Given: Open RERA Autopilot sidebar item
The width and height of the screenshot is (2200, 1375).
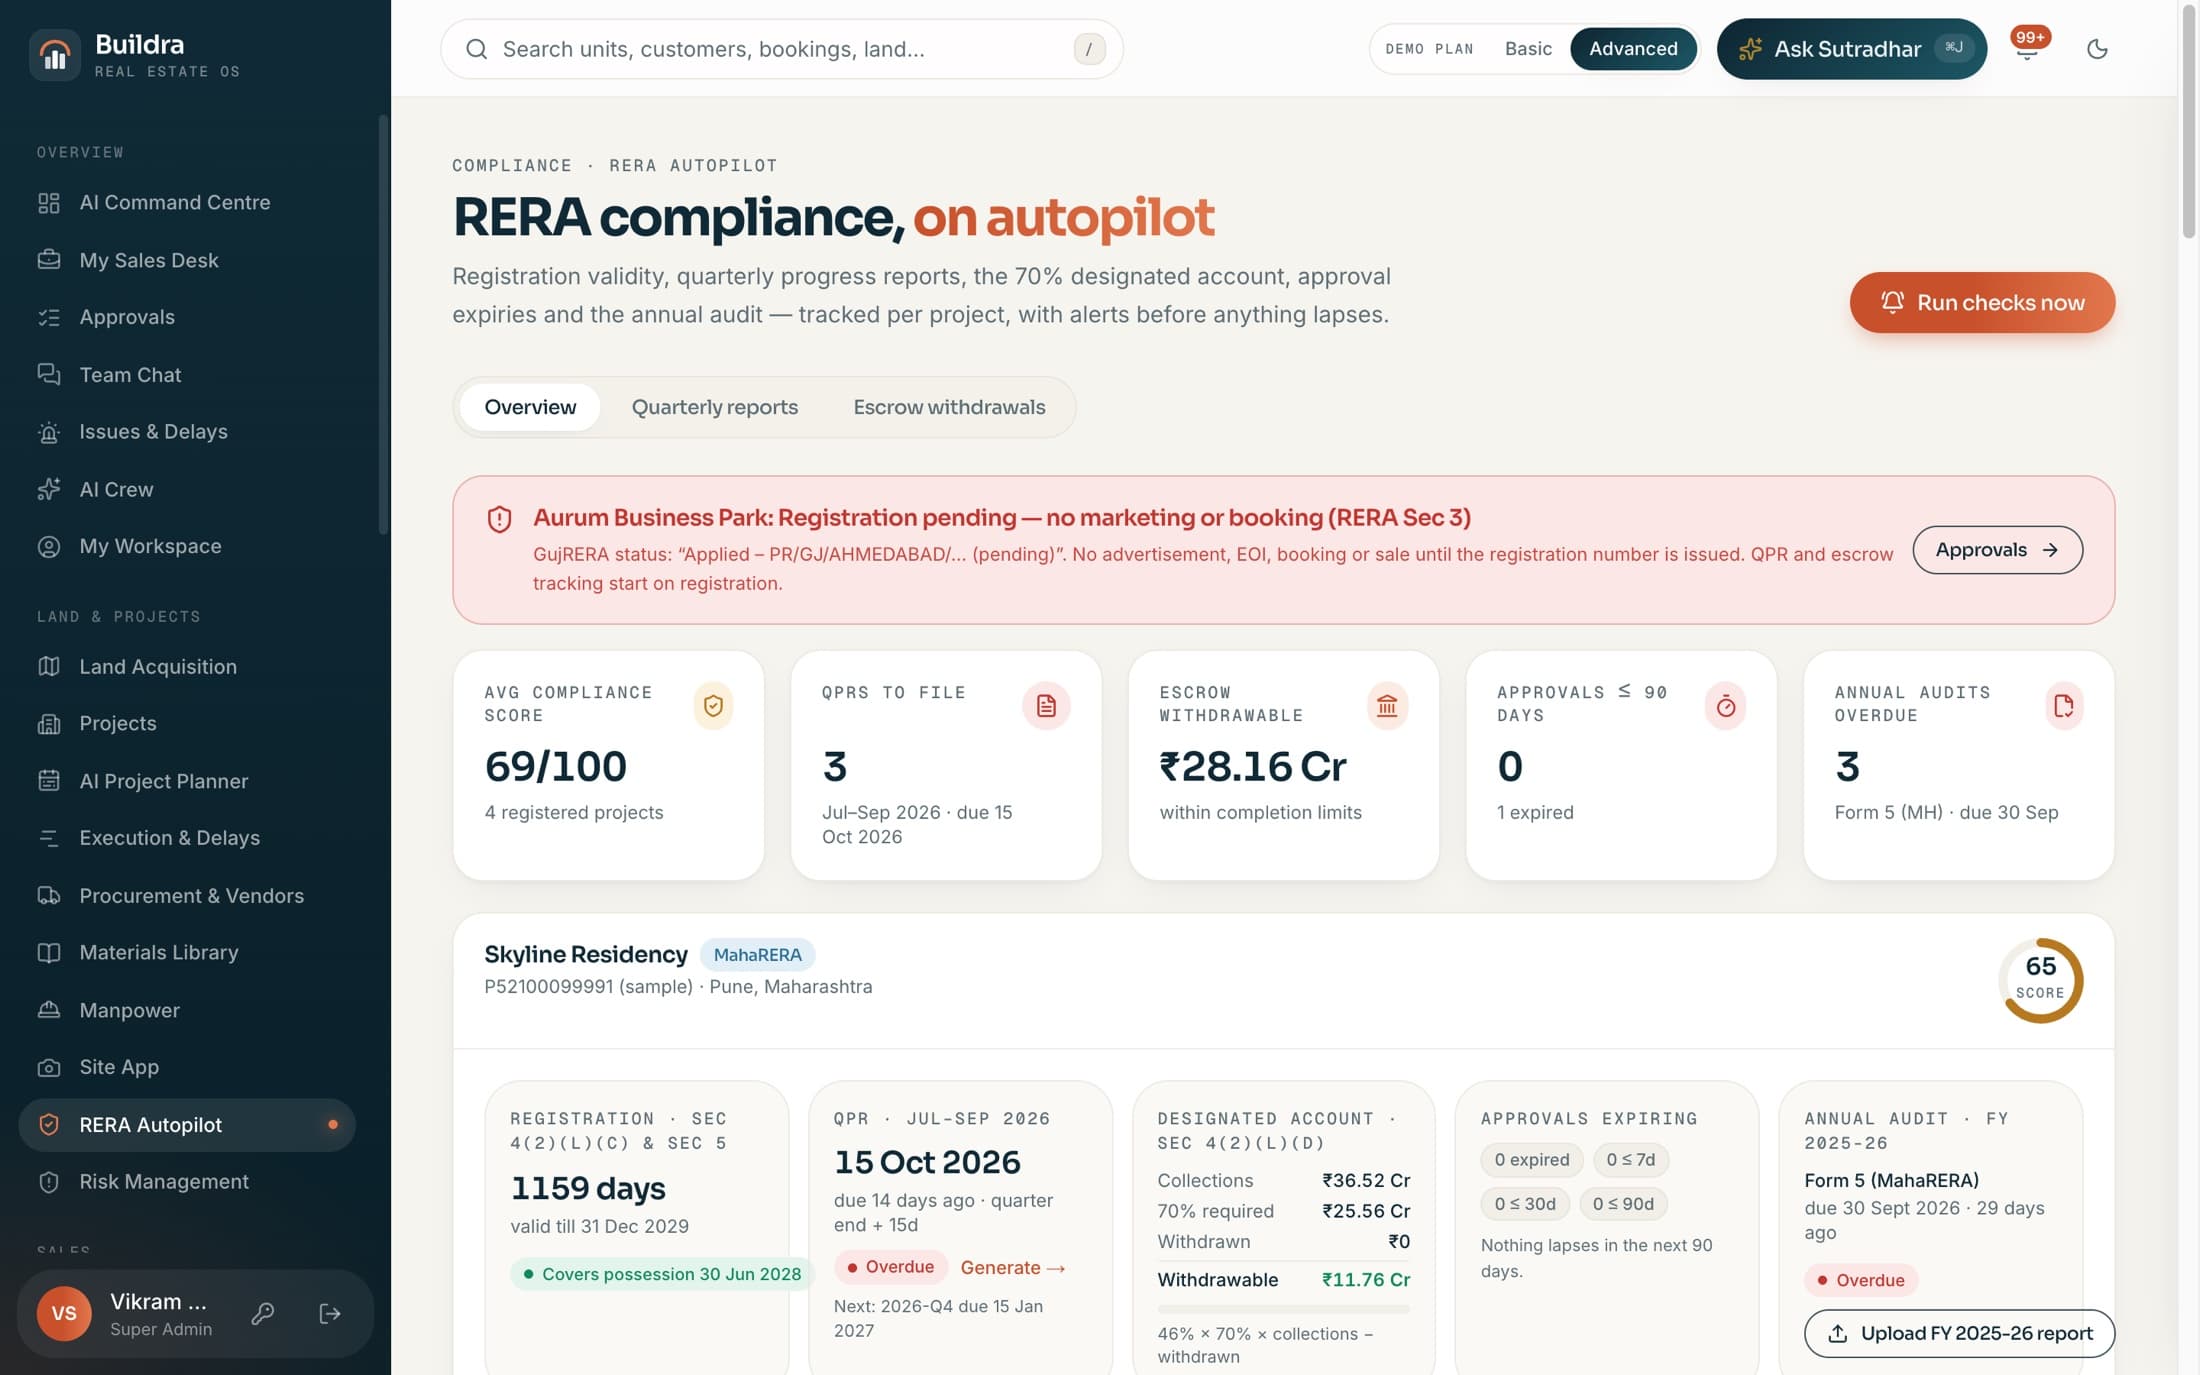Looking at the screenshot, I should (x=187, y=1125).
